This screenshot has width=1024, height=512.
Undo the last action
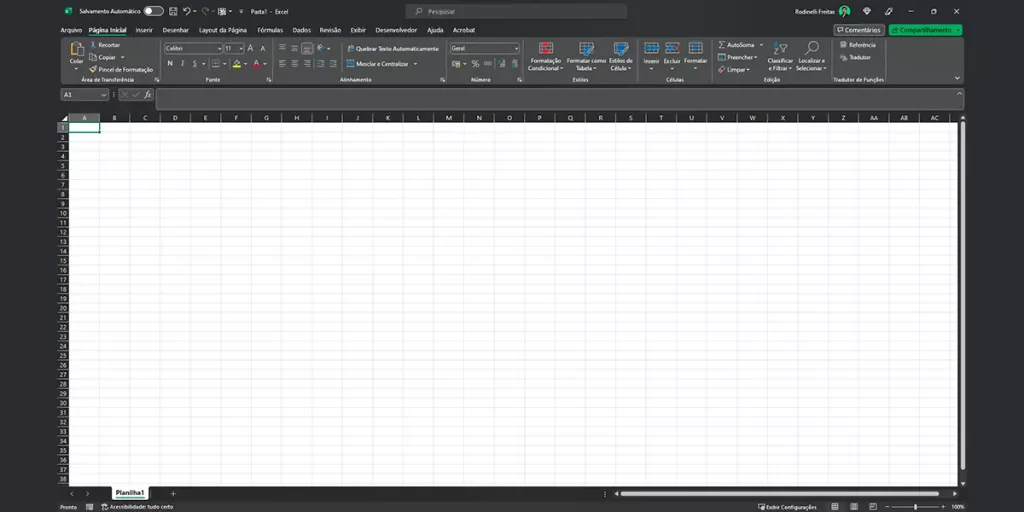pos(187,11)
